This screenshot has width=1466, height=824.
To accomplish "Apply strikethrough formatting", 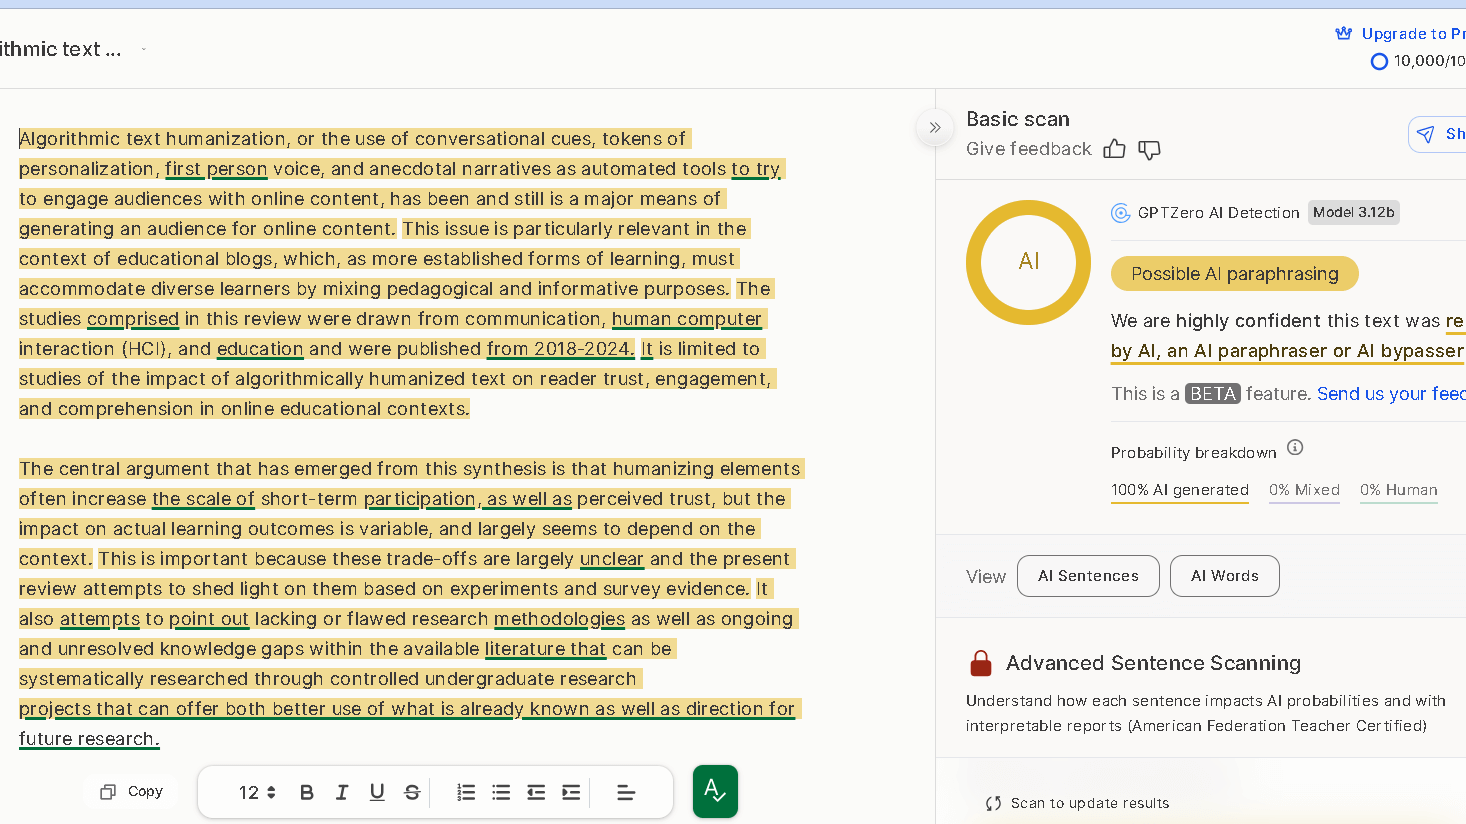I will [412, 791].
